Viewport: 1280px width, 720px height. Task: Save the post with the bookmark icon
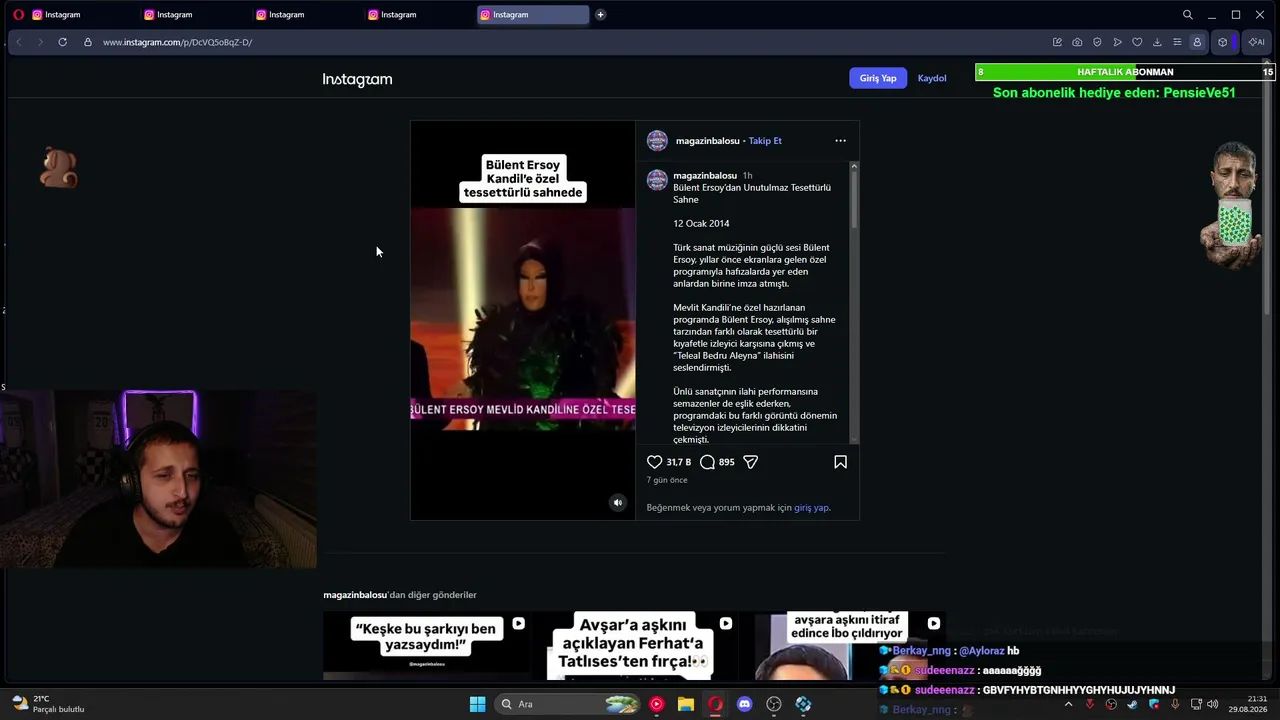tap(840, 462)
